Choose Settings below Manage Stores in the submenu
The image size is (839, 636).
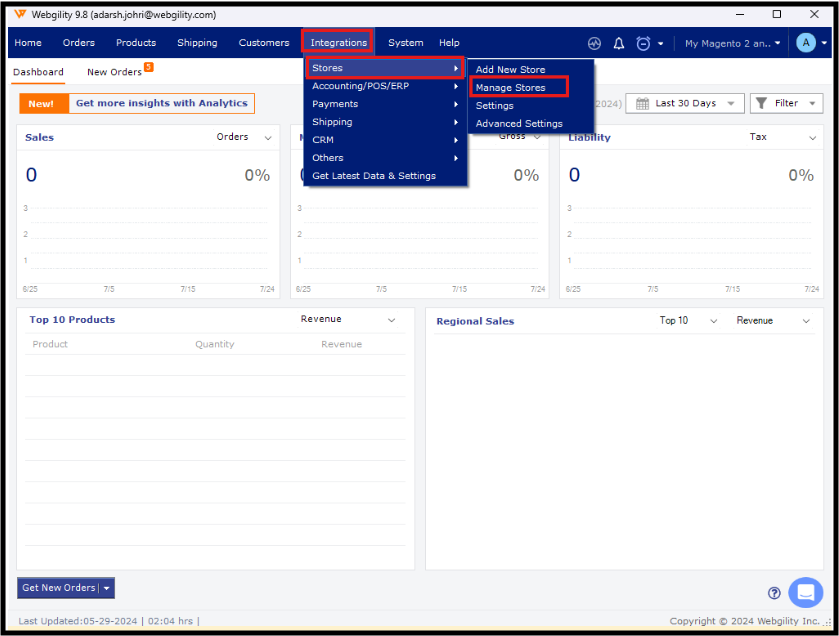pos(531,105)
